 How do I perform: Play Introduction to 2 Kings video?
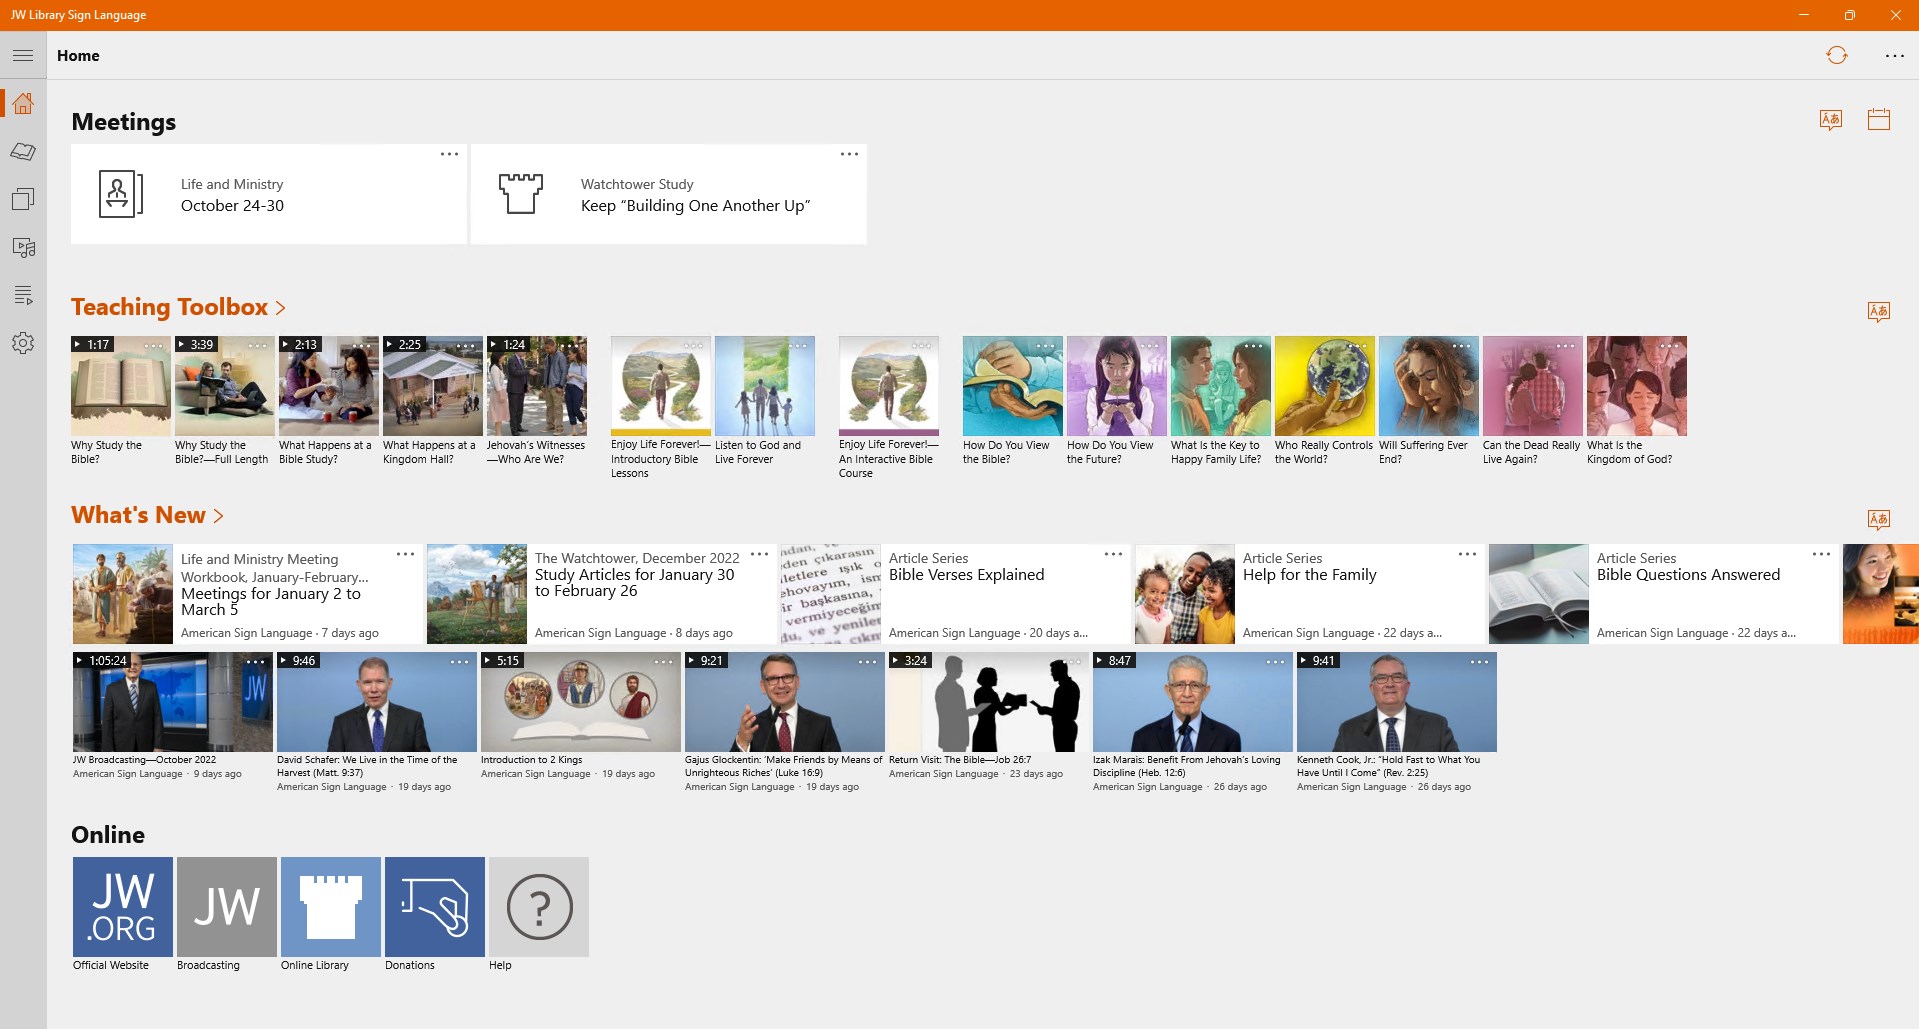click(581, 702)
